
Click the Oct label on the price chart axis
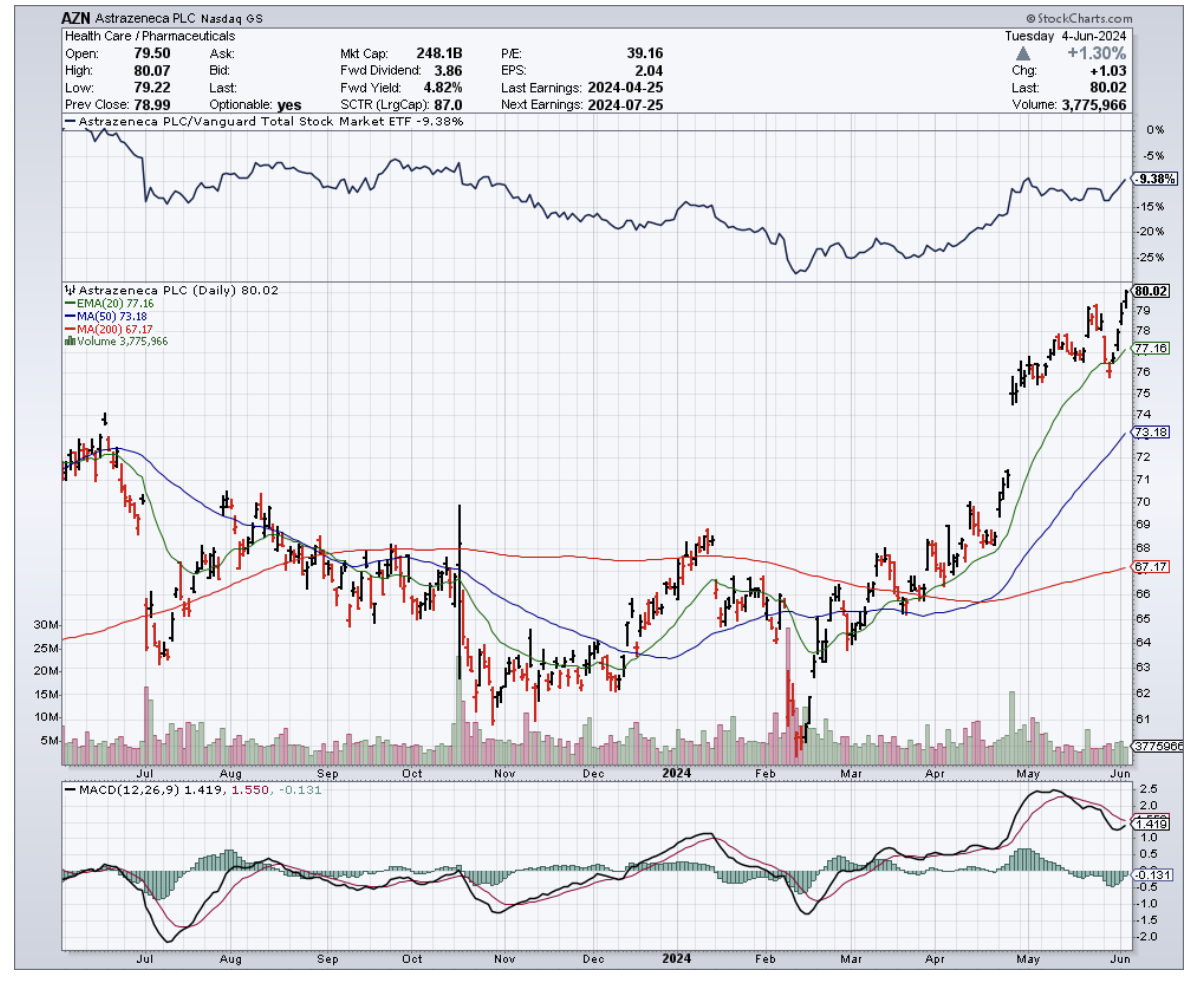coord(411,772)
